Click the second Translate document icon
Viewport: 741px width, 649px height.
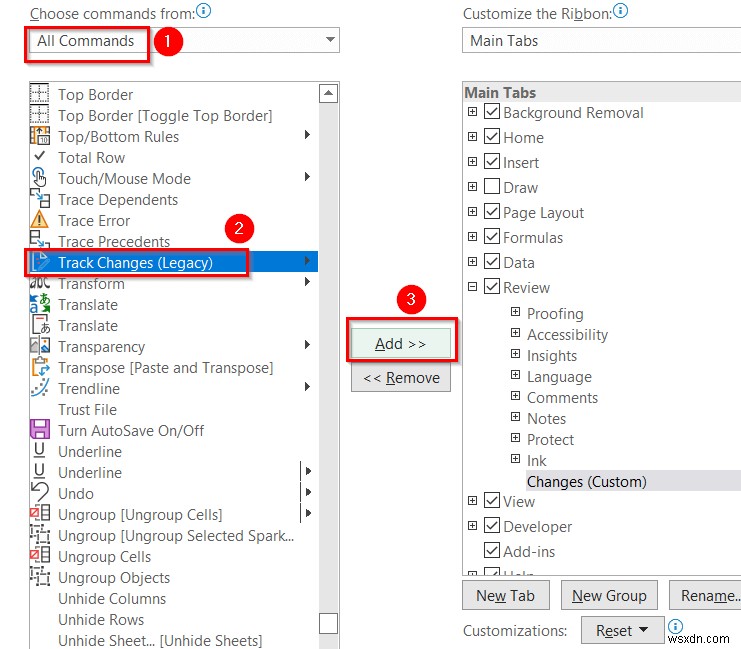(x=41, y=325)
